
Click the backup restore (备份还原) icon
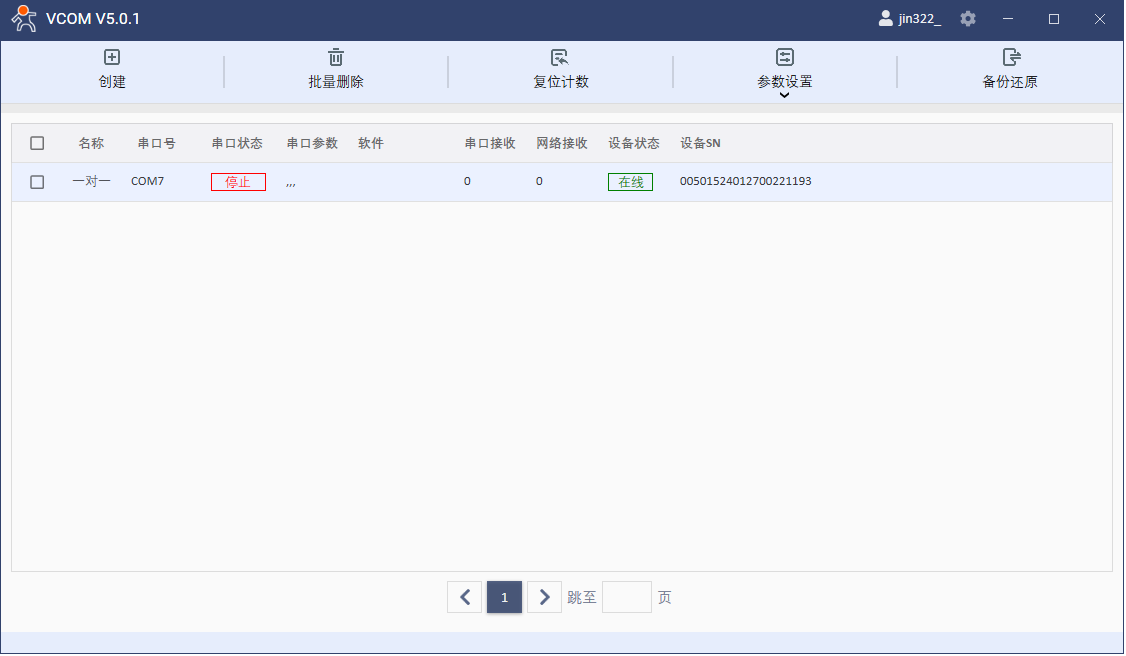pos(1010,58)
